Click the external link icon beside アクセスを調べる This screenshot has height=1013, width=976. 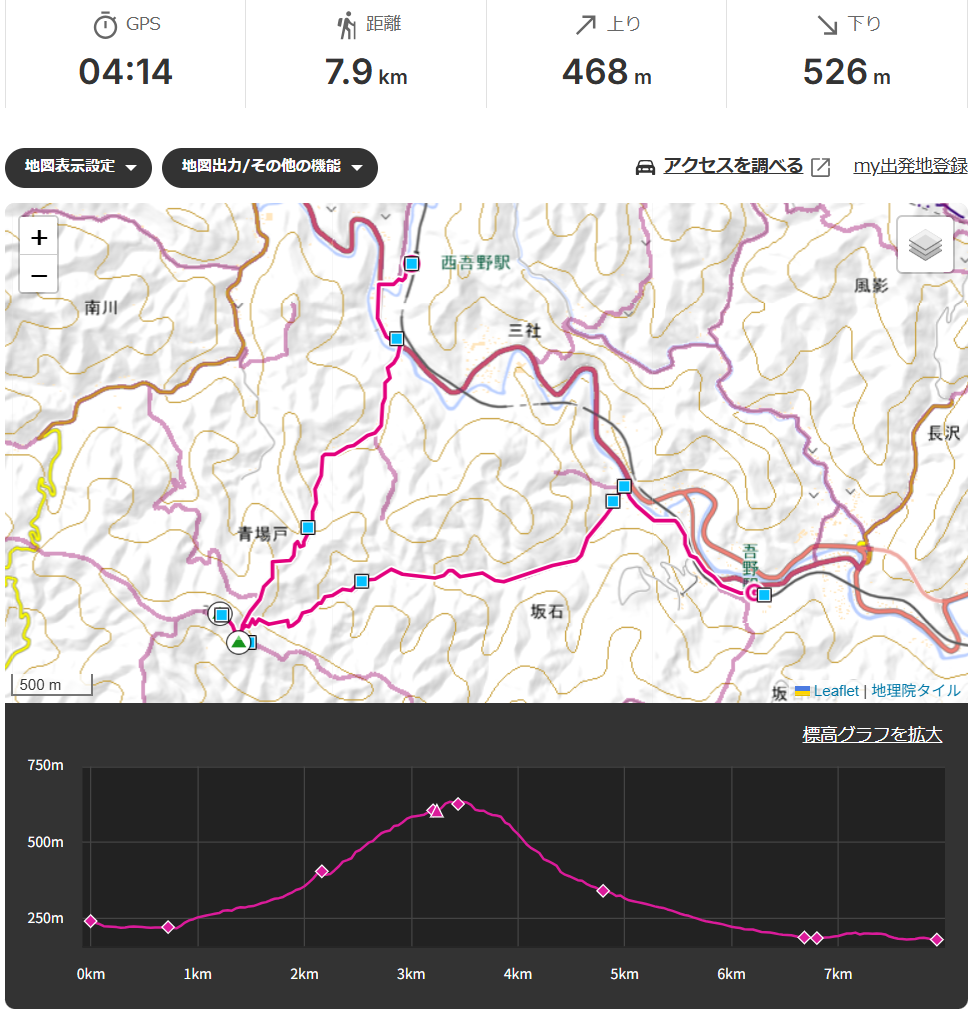point(820,167)
